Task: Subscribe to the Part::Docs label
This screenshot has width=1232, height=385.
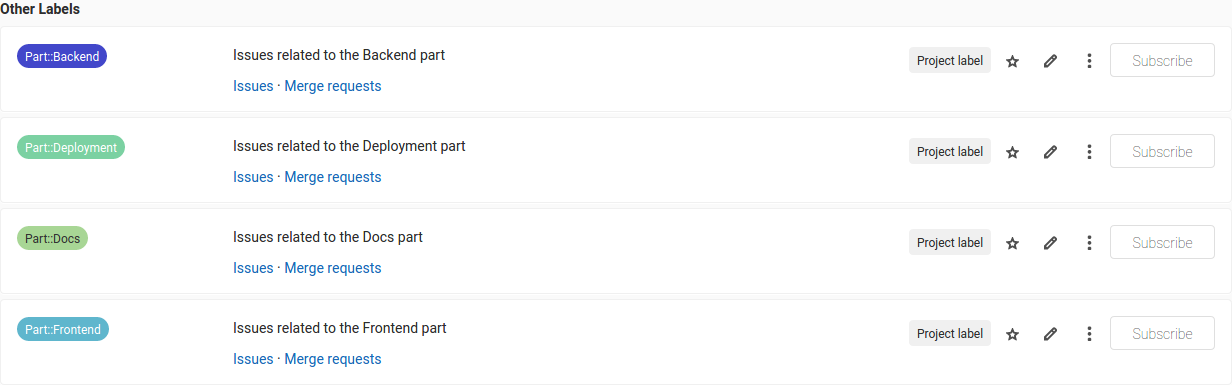Action: pos(1162,243)
